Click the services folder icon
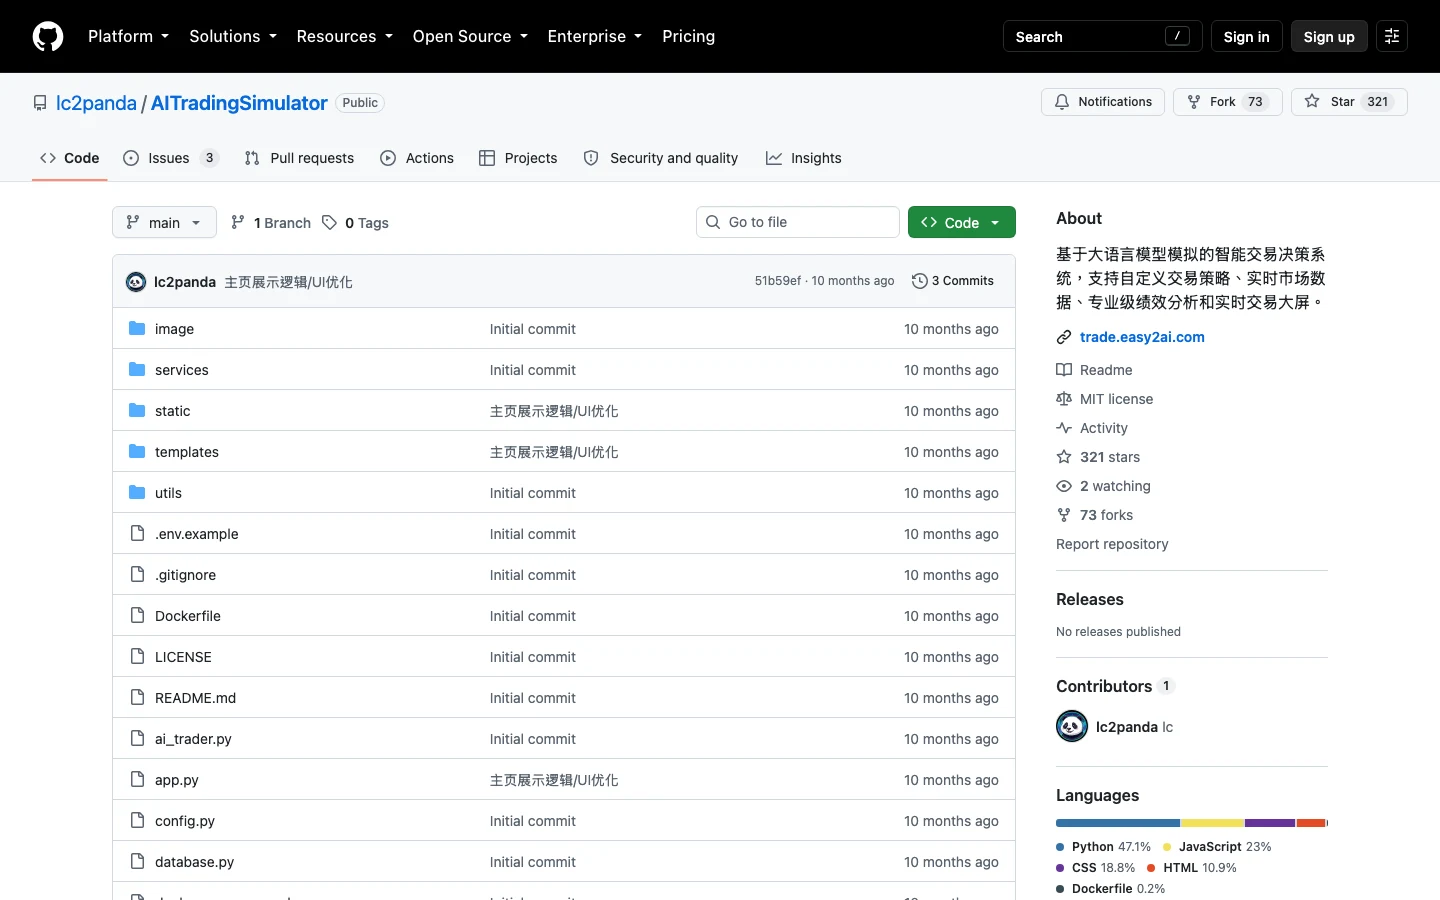1440x900 pixels. tap(137, 370)
